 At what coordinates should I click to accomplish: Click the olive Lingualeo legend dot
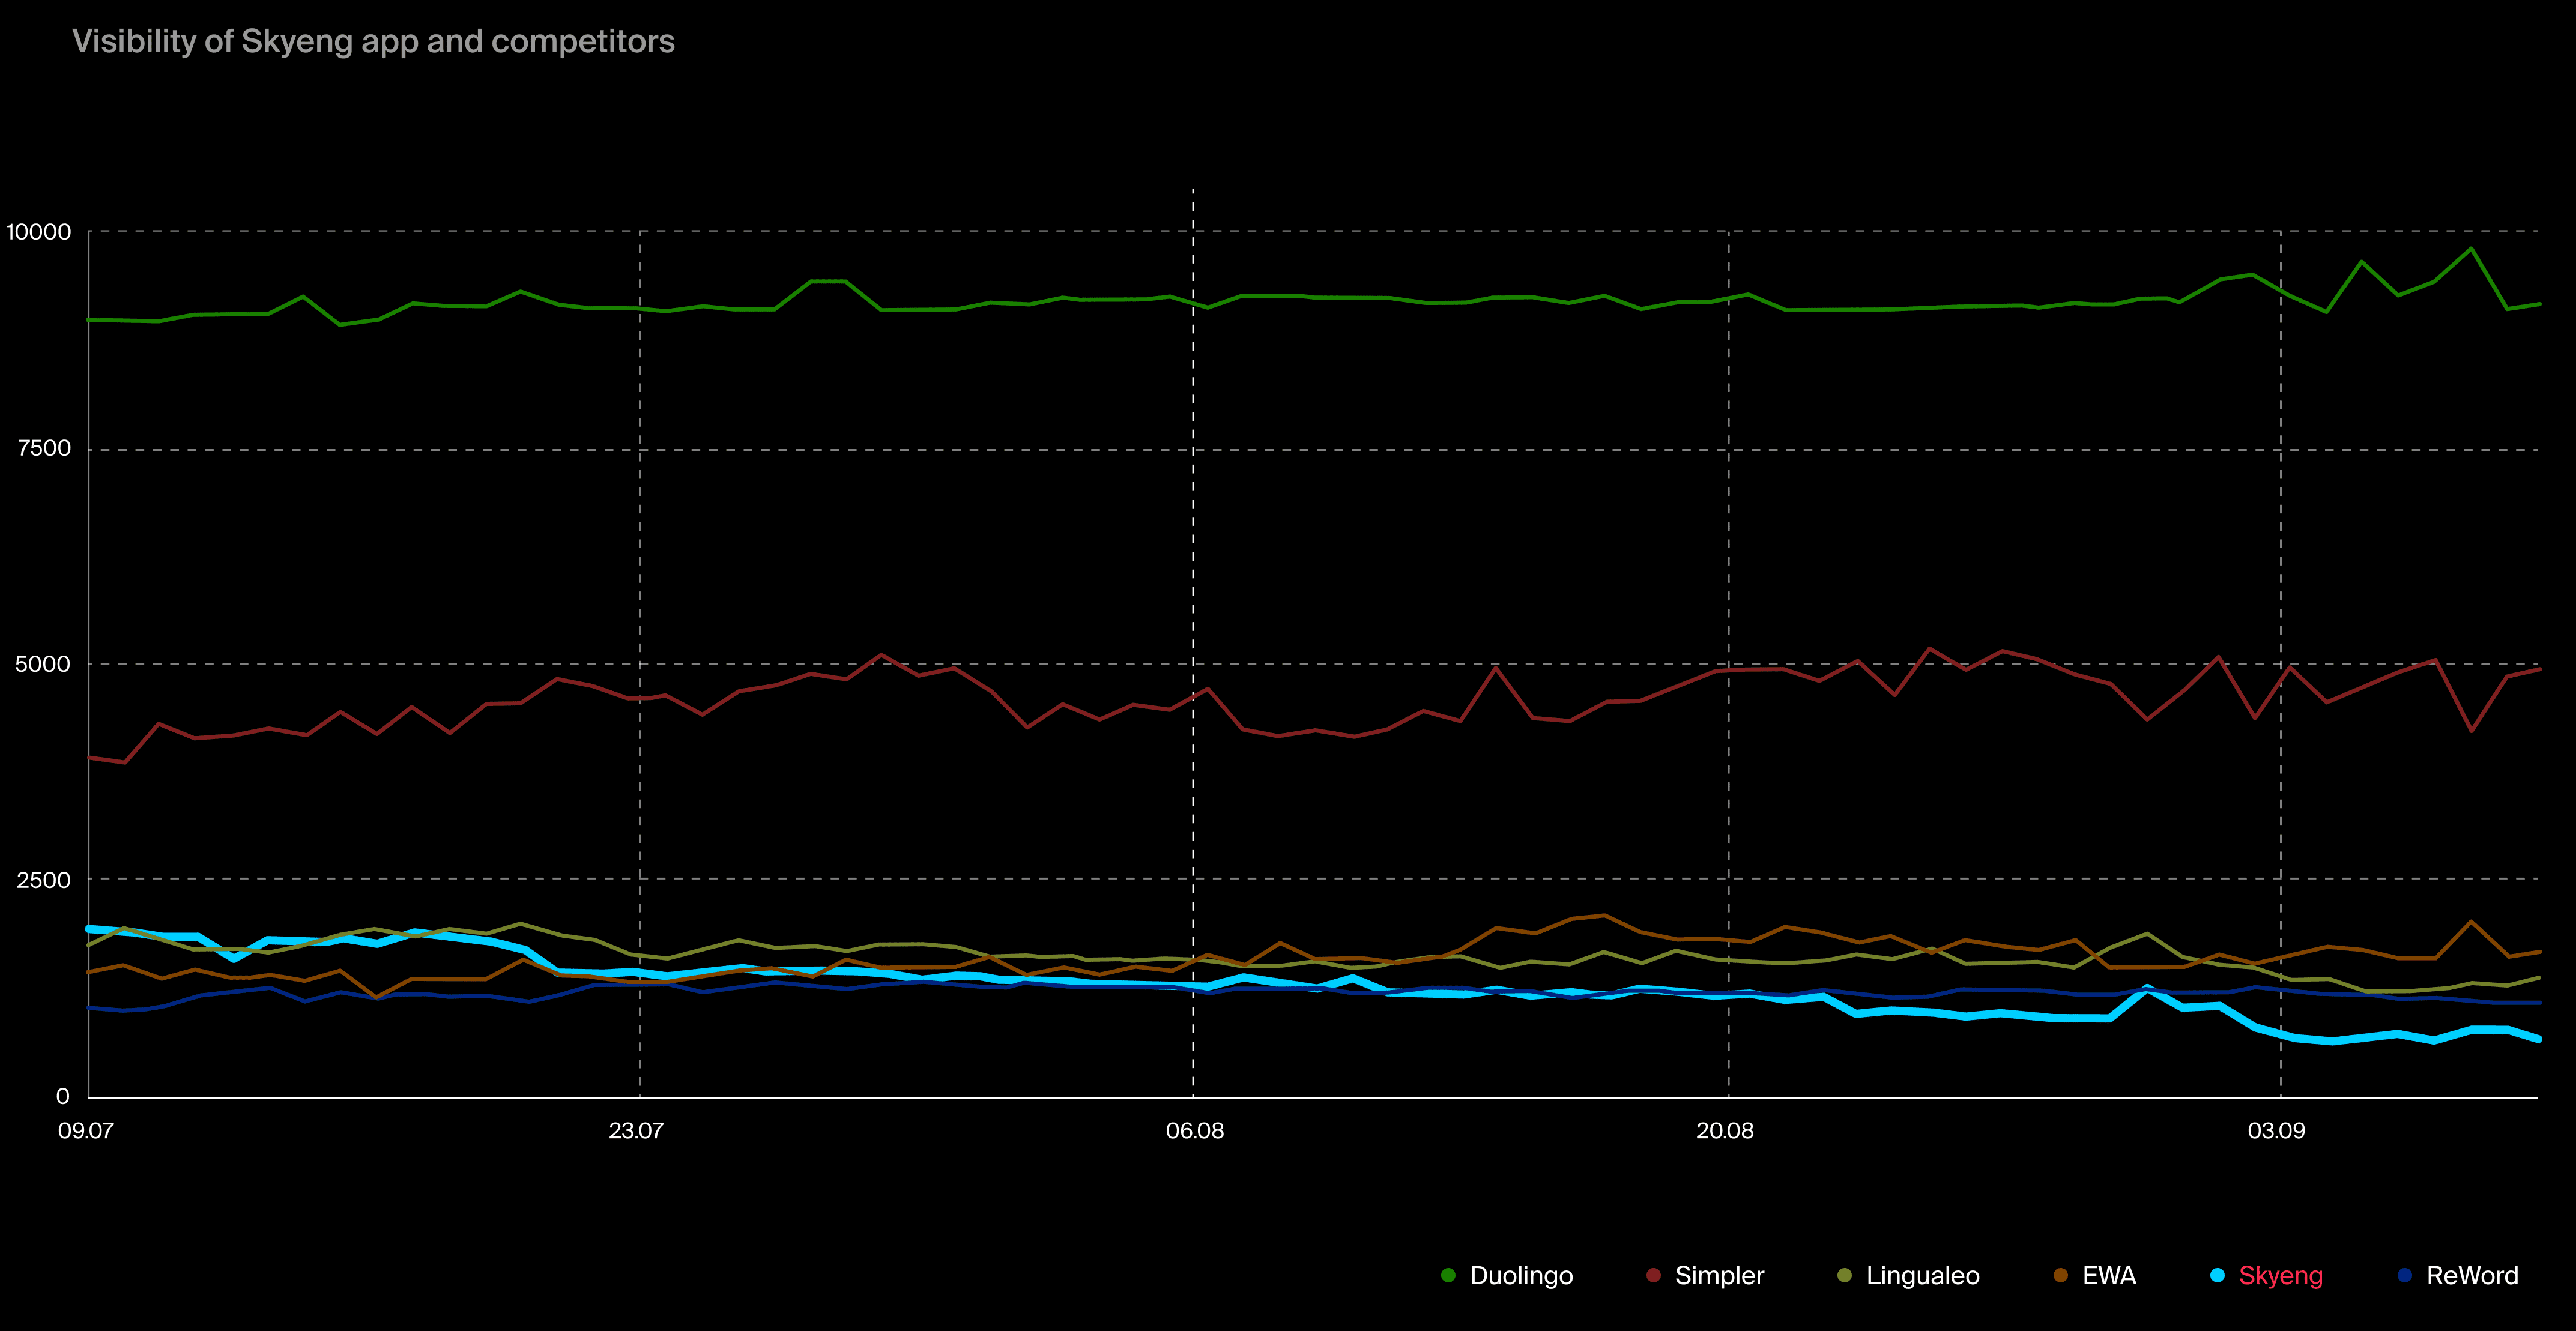pos(1844,1275)
